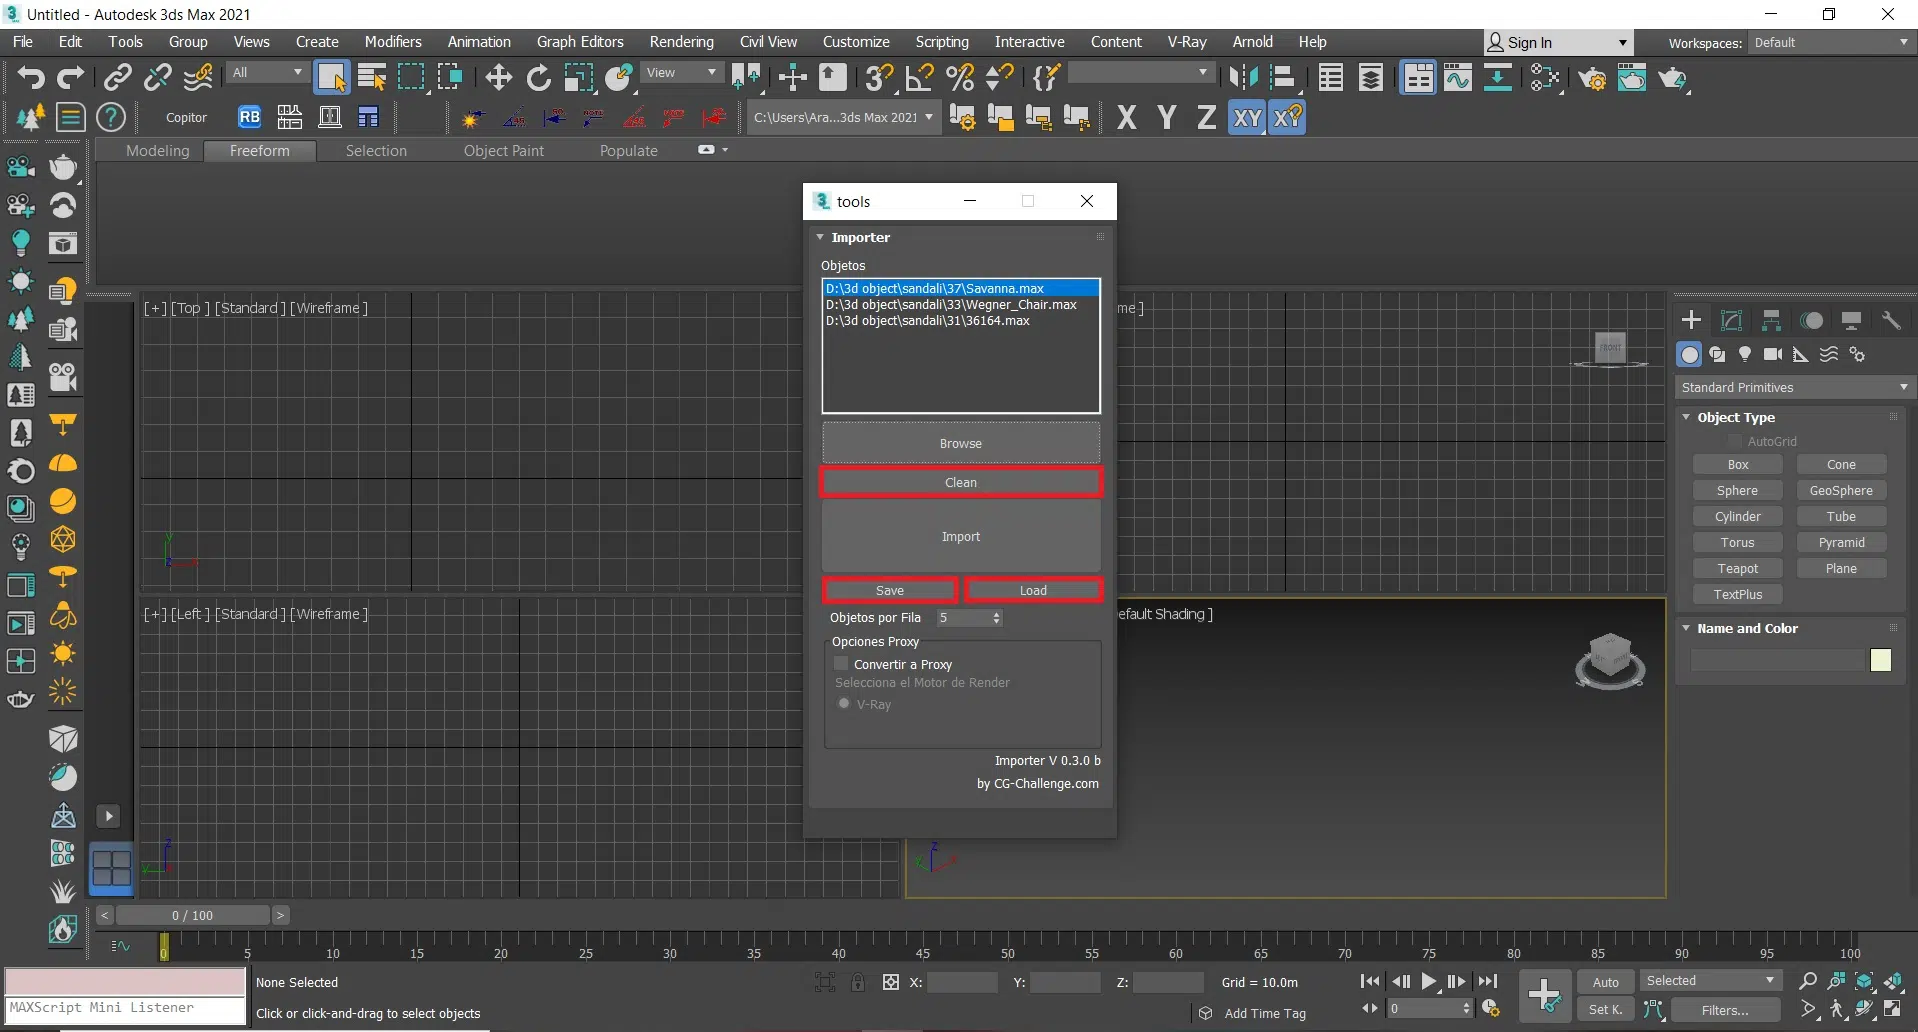This screenshot has width=1918, height=1032.
Task: Play the animation
Action: coord(1429,982)
